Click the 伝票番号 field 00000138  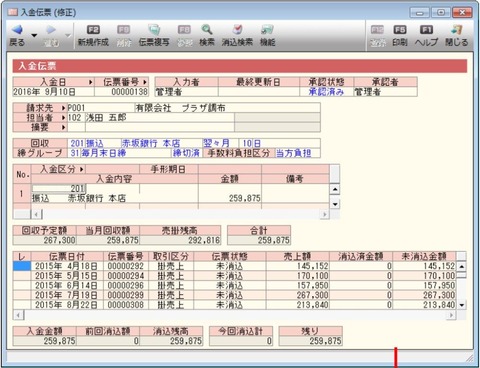(x=121, y=92)
